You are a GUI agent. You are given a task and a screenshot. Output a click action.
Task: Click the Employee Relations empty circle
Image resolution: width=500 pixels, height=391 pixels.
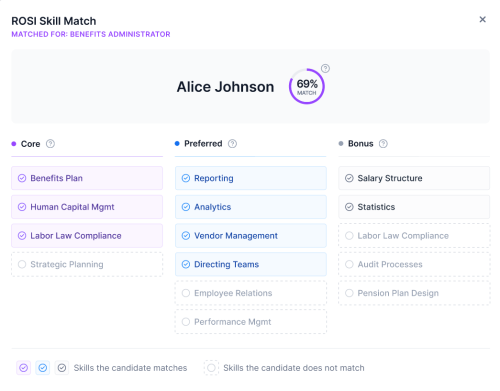(186, 293)
